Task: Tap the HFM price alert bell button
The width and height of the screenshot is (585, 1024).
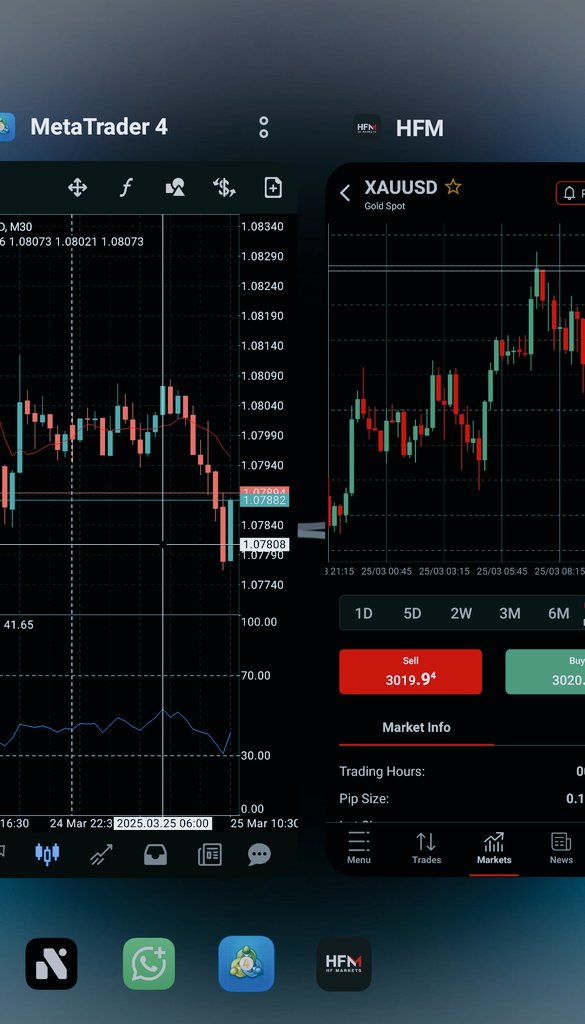Action: pos(570,194)
